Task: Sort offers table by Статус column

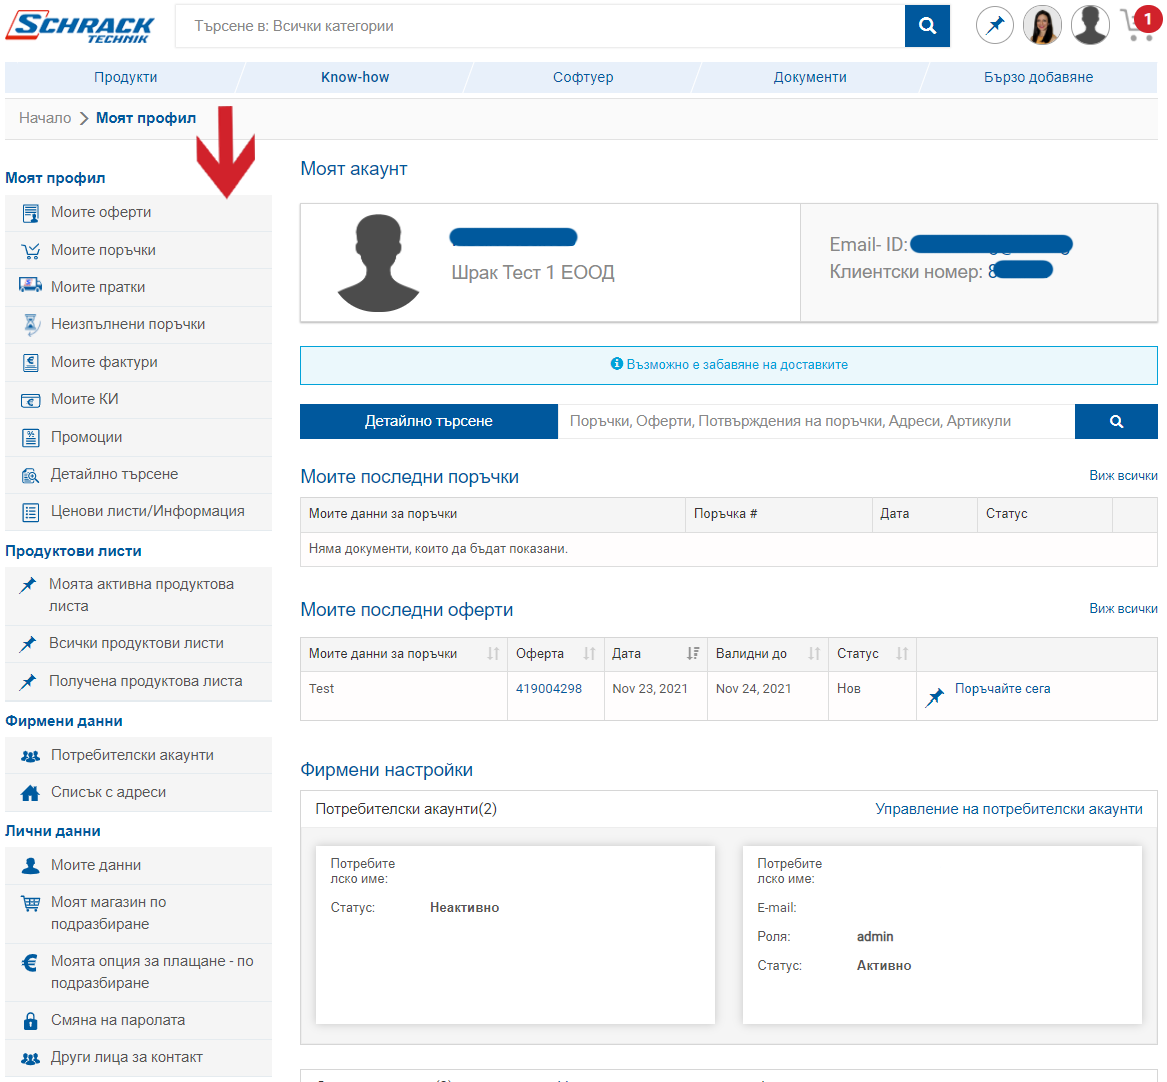Action: (902, 653)
